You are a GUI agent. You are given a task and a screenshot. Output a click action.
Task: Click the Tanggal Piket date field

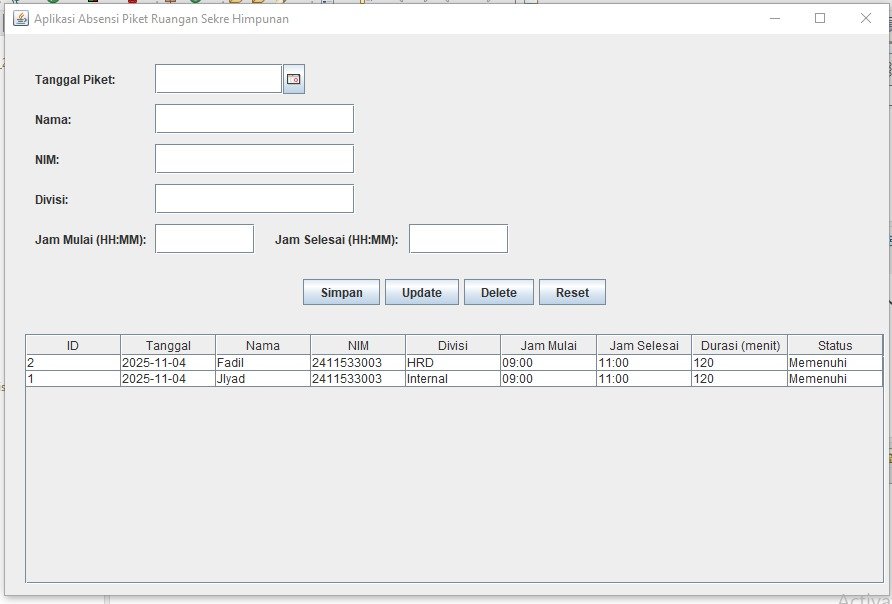pyautogui.click(x=218, y=79)
